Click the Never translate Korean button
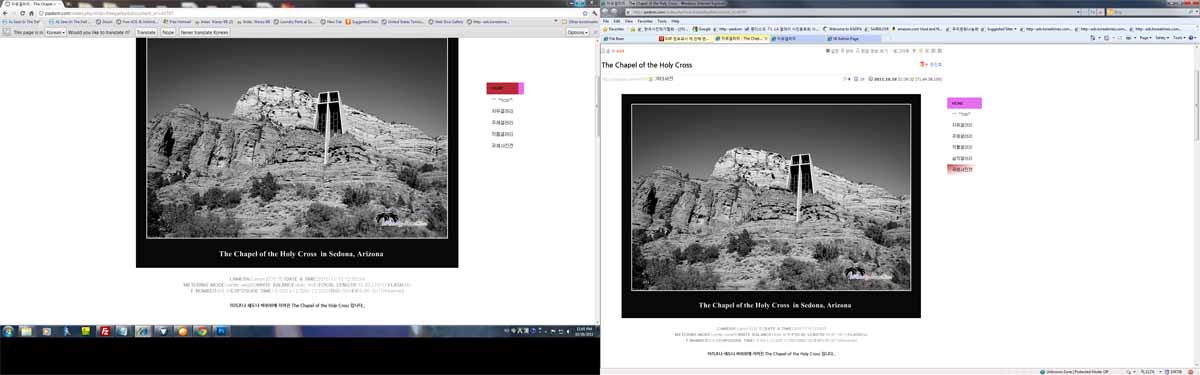 coord(204,32)
